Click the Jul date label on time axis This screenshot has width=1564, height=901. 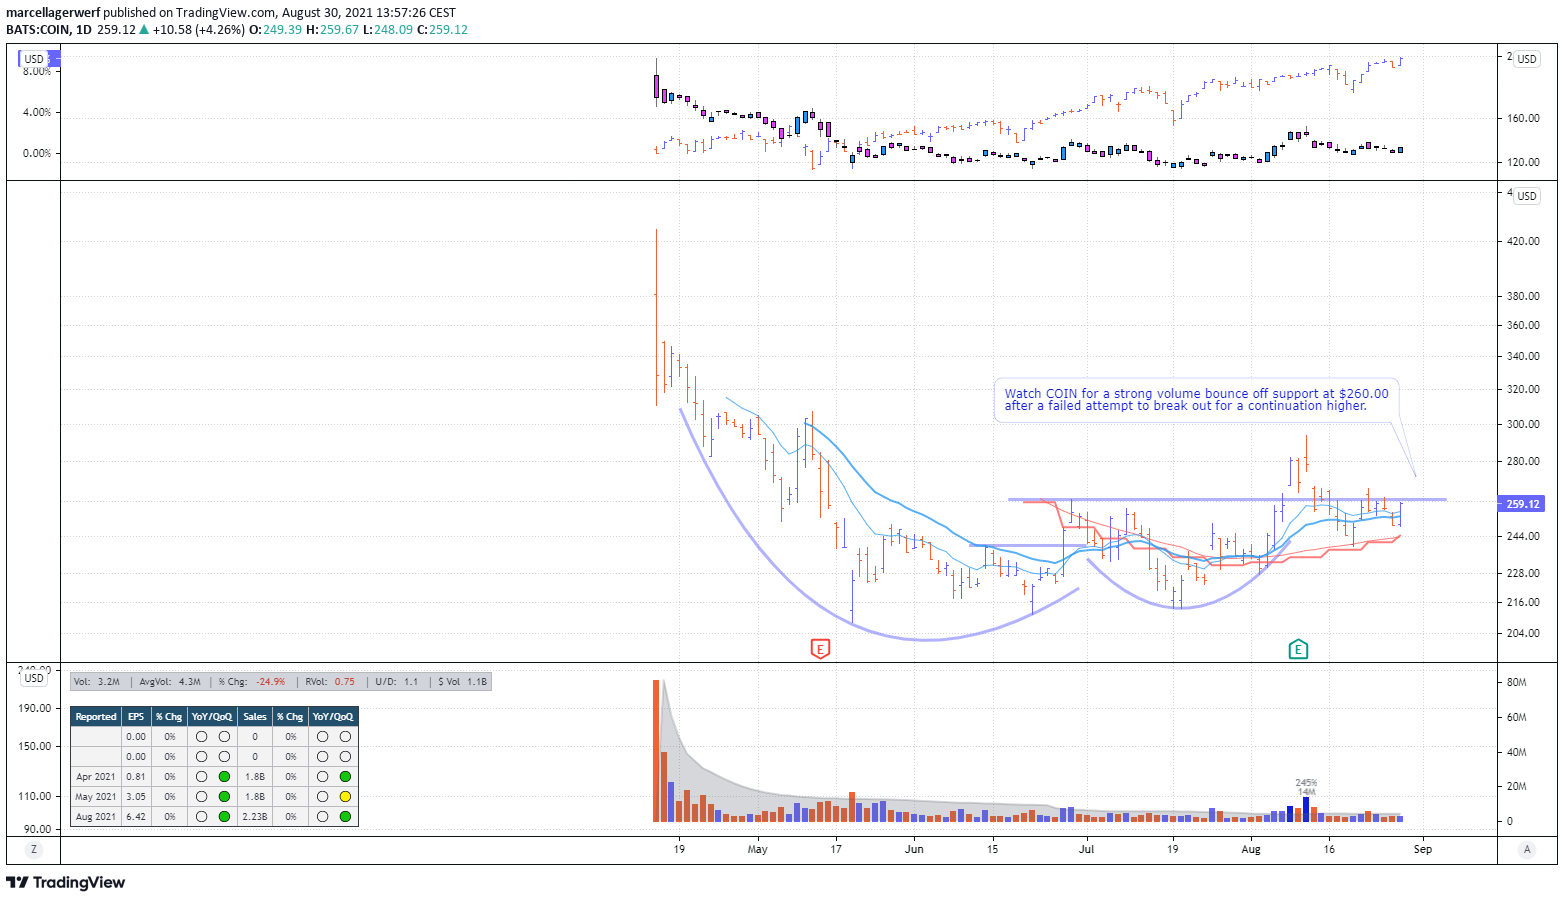point(1086,849)
